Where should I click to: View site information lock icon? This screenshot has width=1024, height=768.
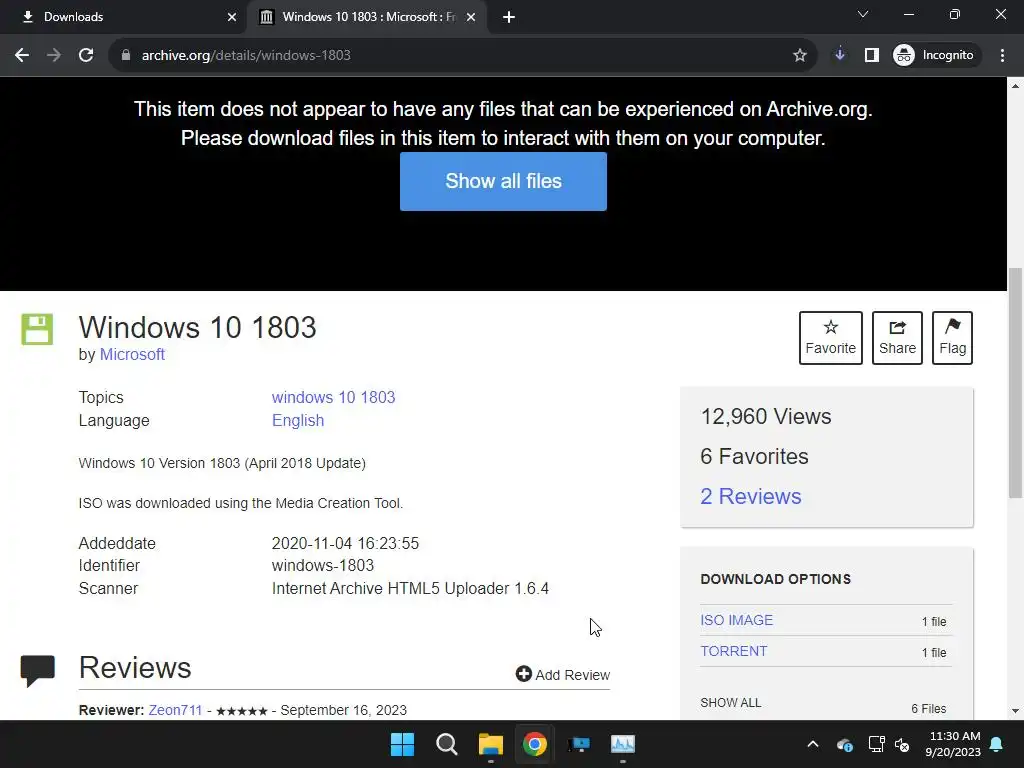coord(126,56)
